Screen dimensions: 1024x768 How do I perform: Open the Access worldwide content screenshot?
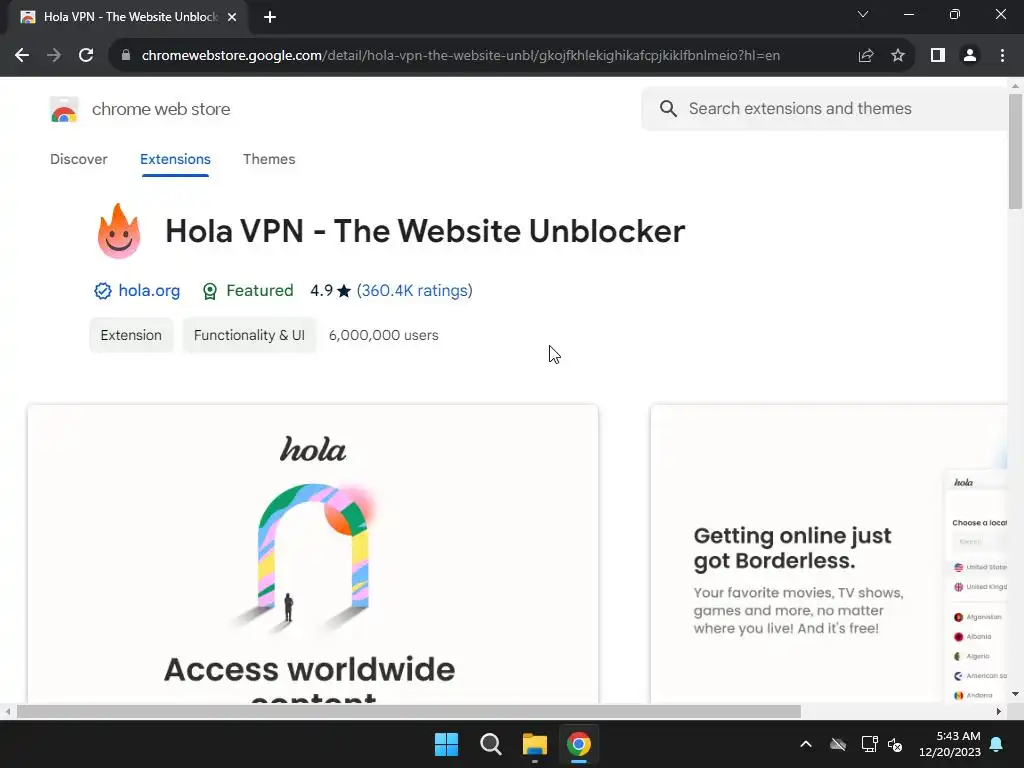(313, 554)
